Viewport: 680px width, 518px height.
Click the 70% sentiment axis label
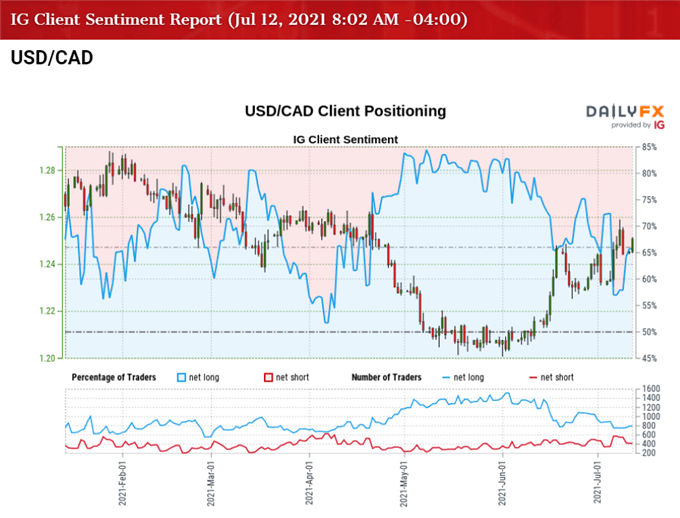click(x=649, y=226)
